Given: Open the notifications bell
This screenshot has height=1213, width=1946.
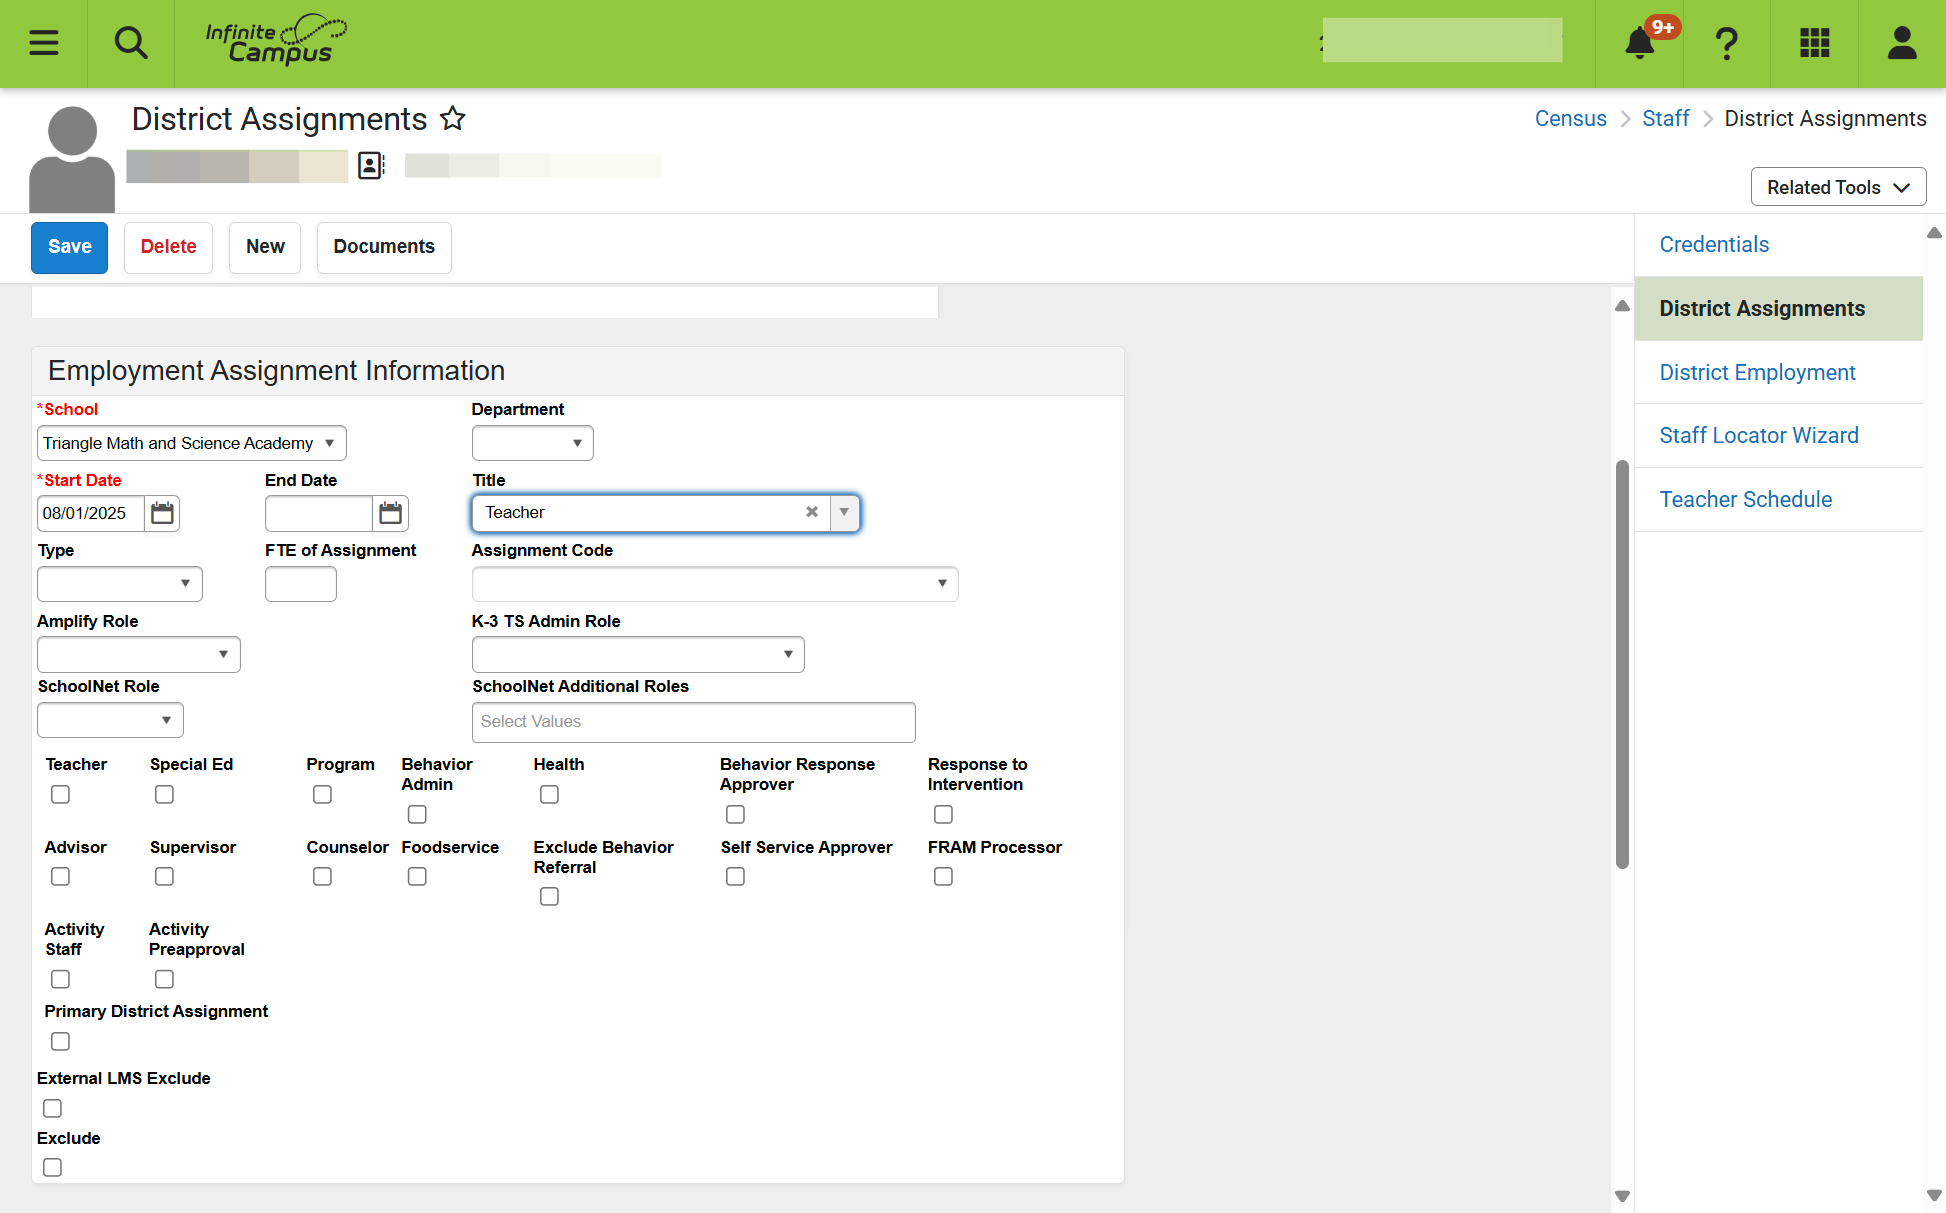Looking at the screenshot, I should click(1639, 43).
